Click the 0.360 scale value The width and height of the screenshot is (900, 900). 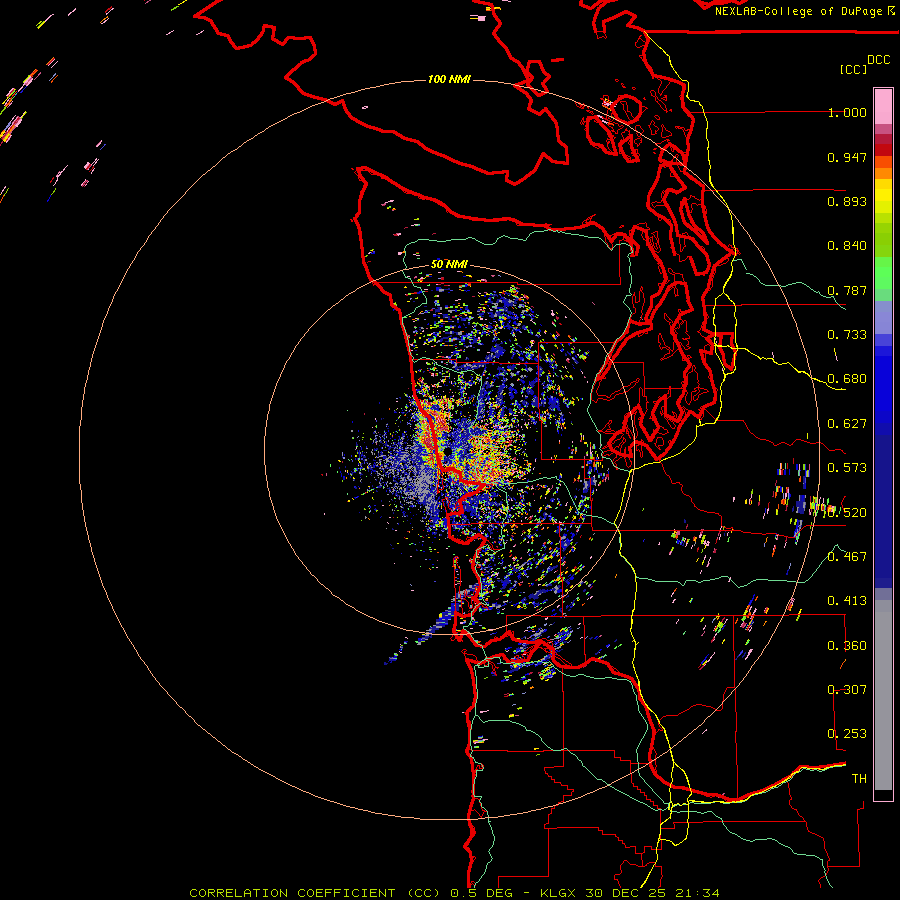[x=847, y=646]
